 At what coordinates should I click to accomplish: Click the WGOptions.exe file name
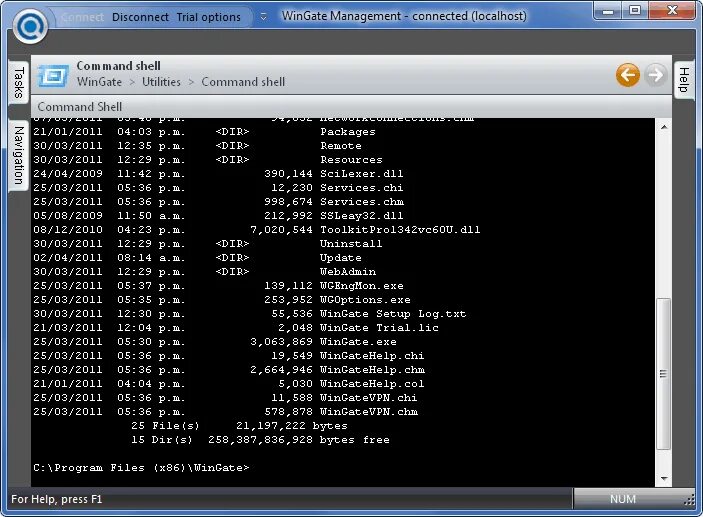point(365,300)
